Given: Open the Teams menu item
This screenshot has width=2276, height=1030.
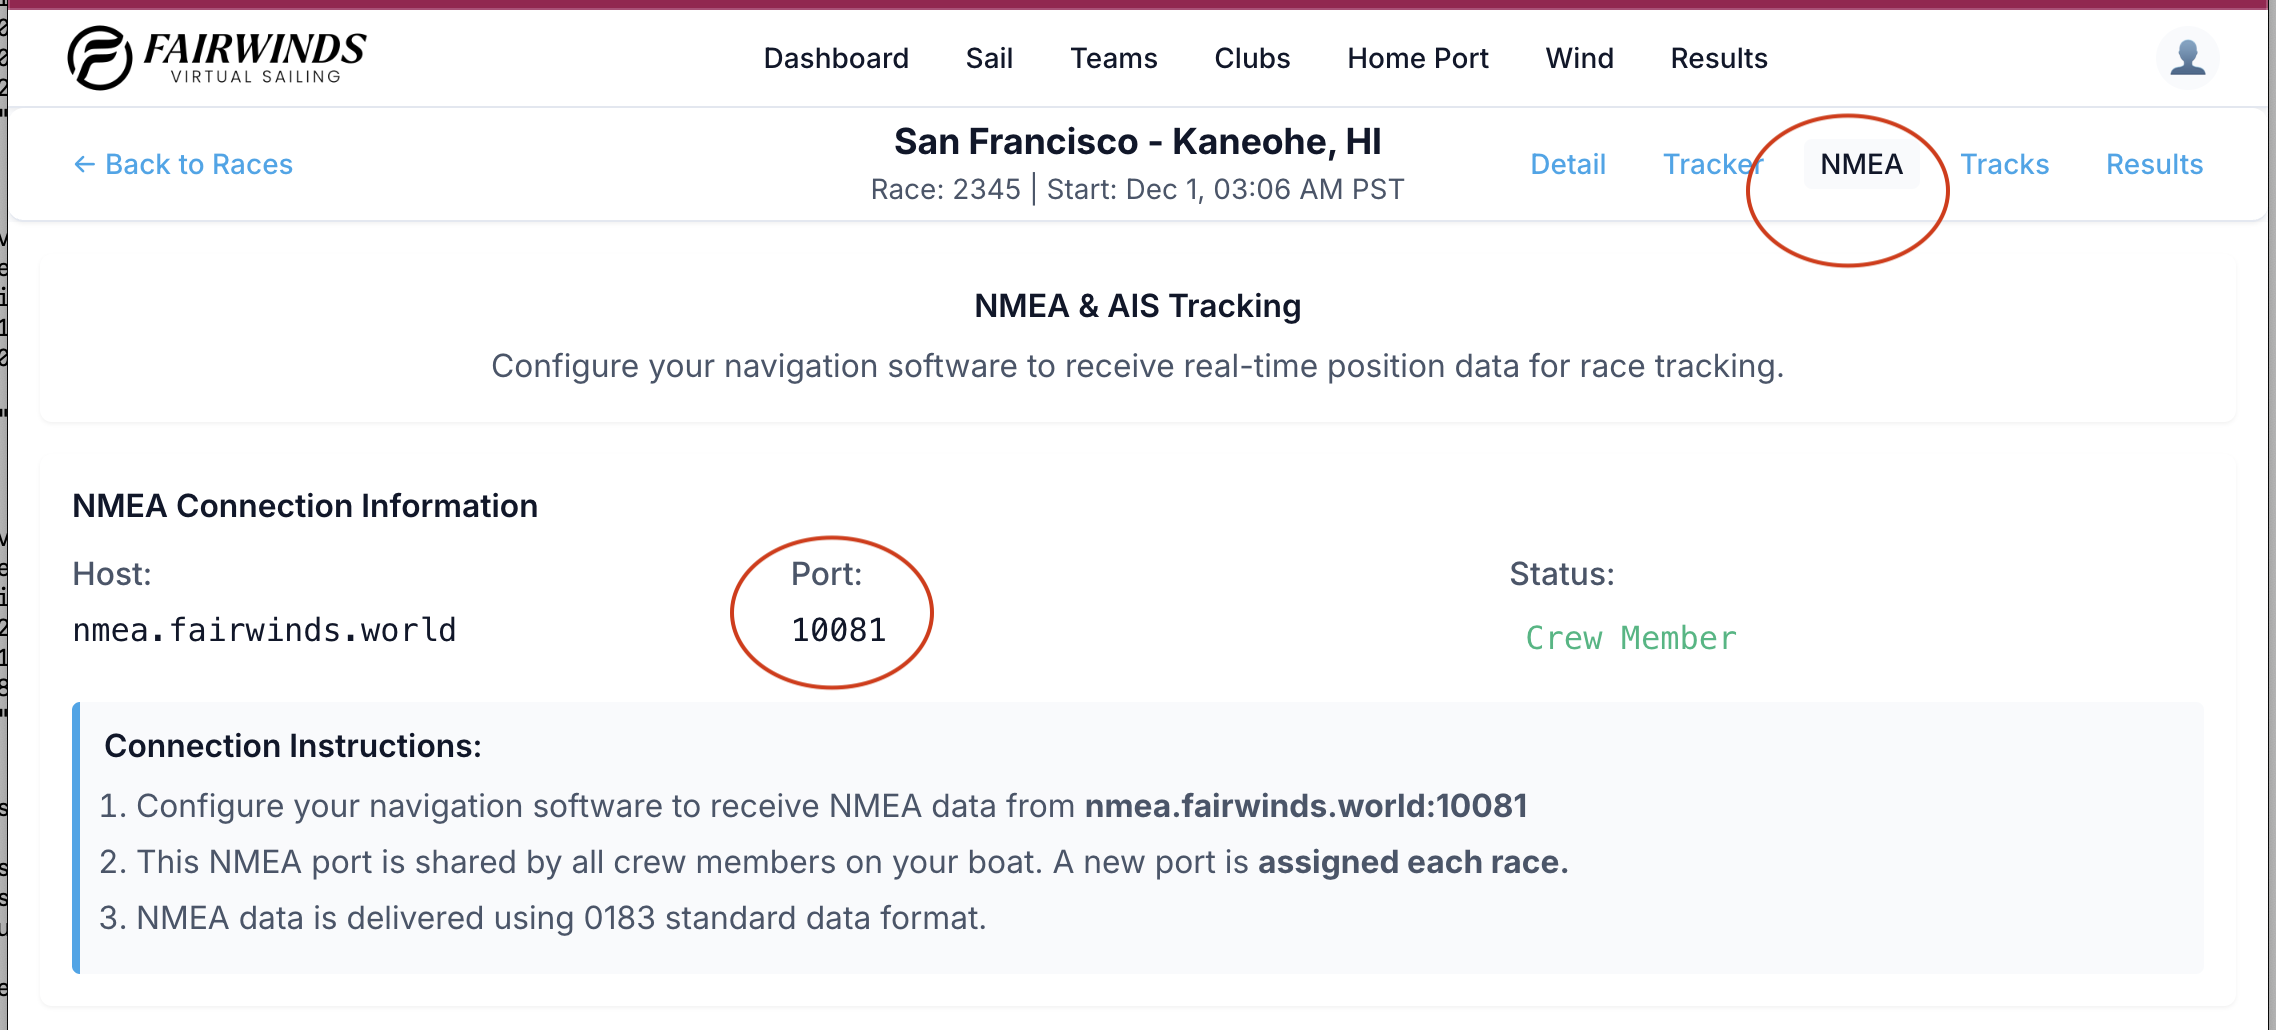Looking at the screenshot, I should (1113, 58).
